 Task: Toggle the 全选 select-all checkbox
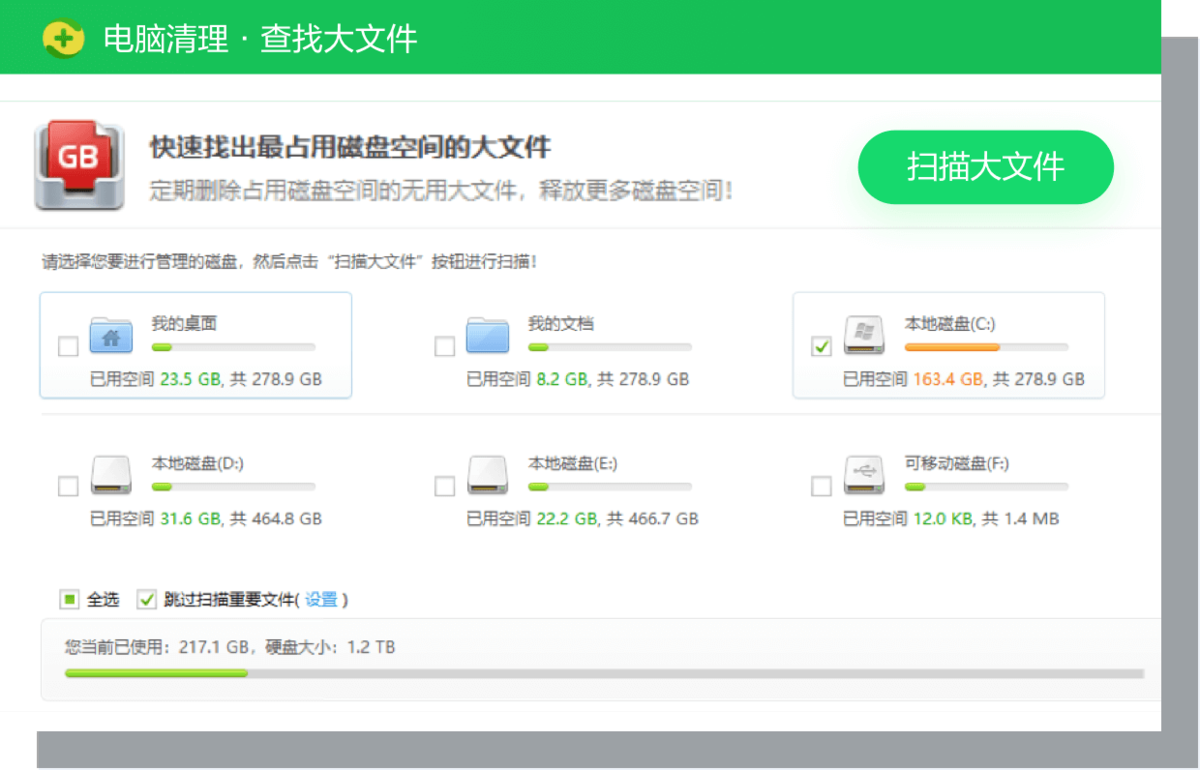68,599
